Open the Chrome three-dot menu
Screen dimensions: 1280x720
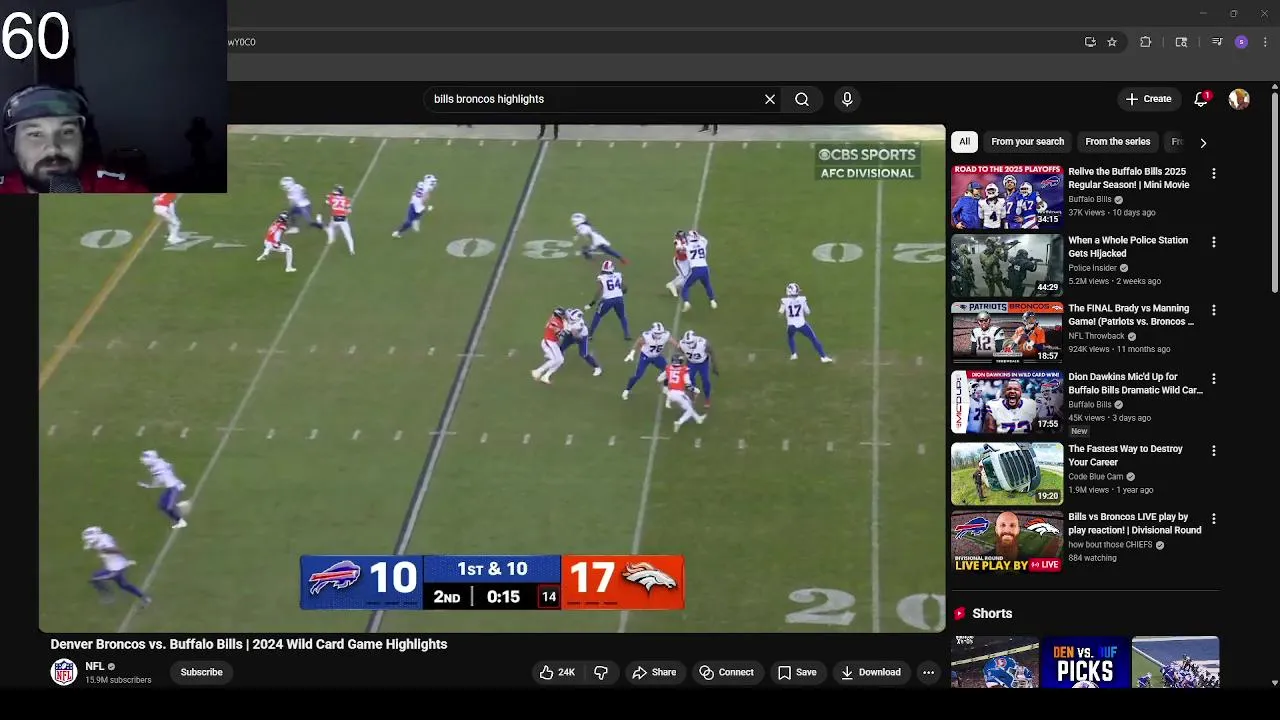(1266, 42)
